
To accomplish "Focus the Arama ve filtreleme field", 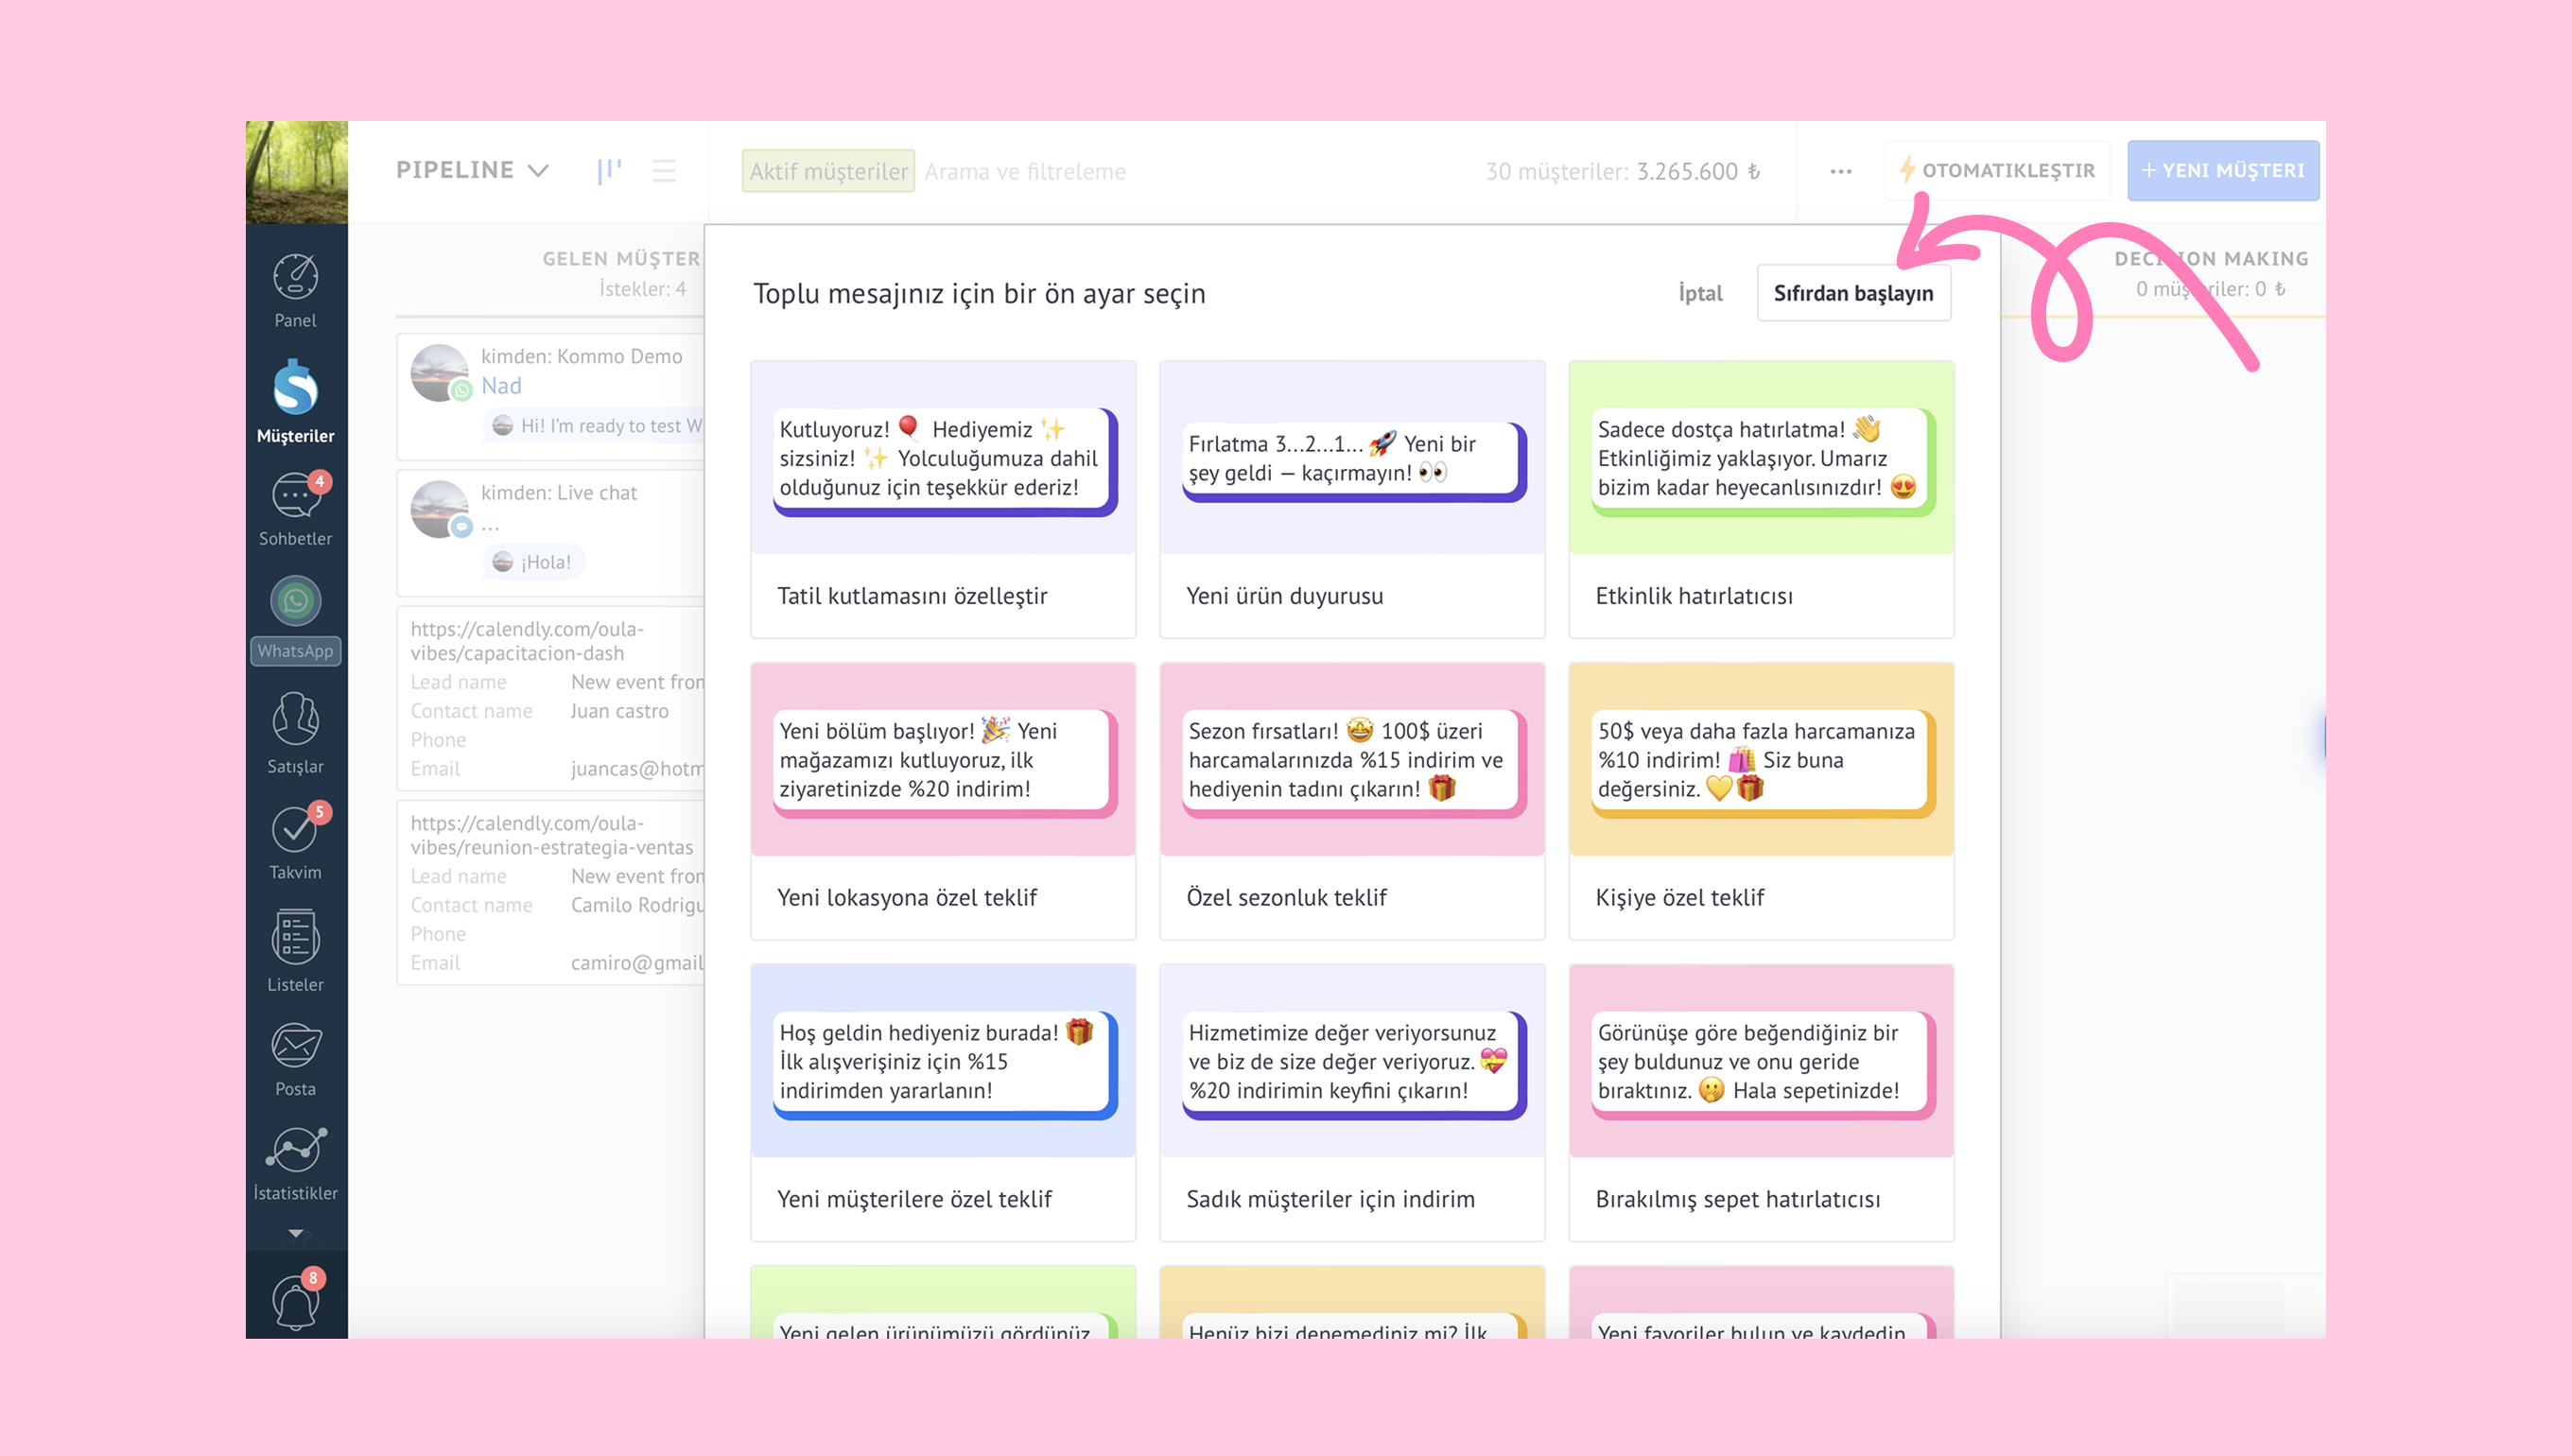I will click(1024, 171).
